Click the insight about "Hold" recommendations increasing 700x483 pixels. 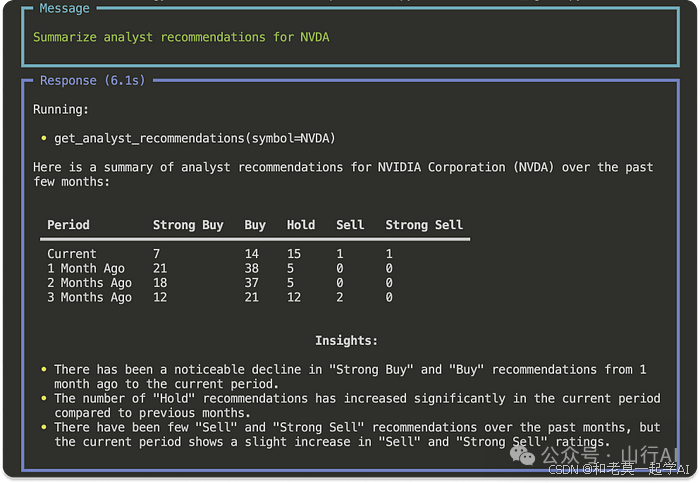[x=357, y=406]
